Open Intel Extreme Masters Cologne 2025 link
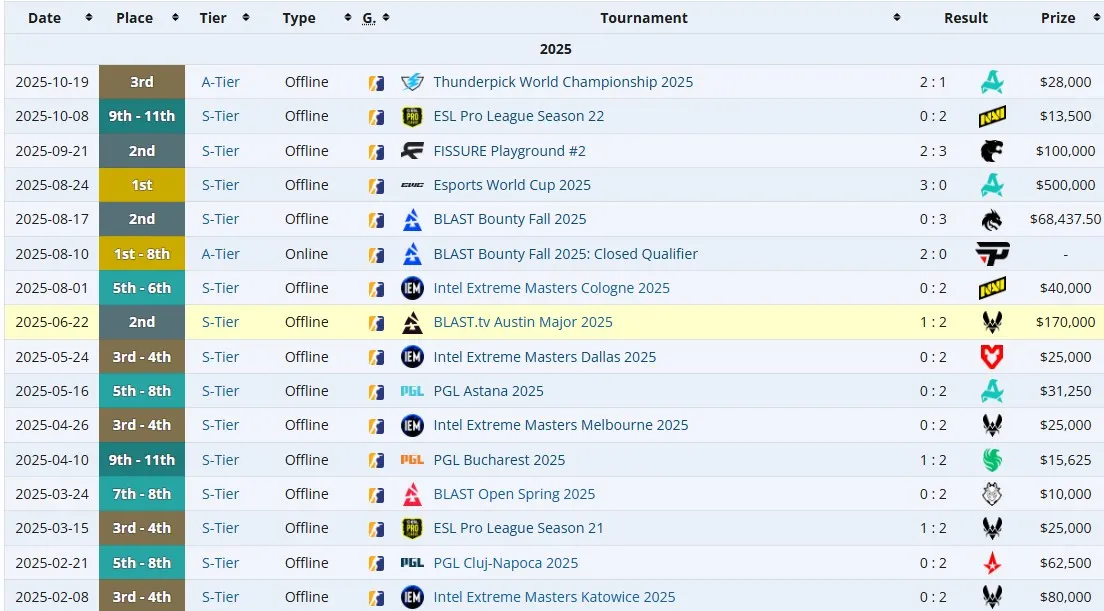The height and width of the screenshot is (611, 1104). click(551, 288)
